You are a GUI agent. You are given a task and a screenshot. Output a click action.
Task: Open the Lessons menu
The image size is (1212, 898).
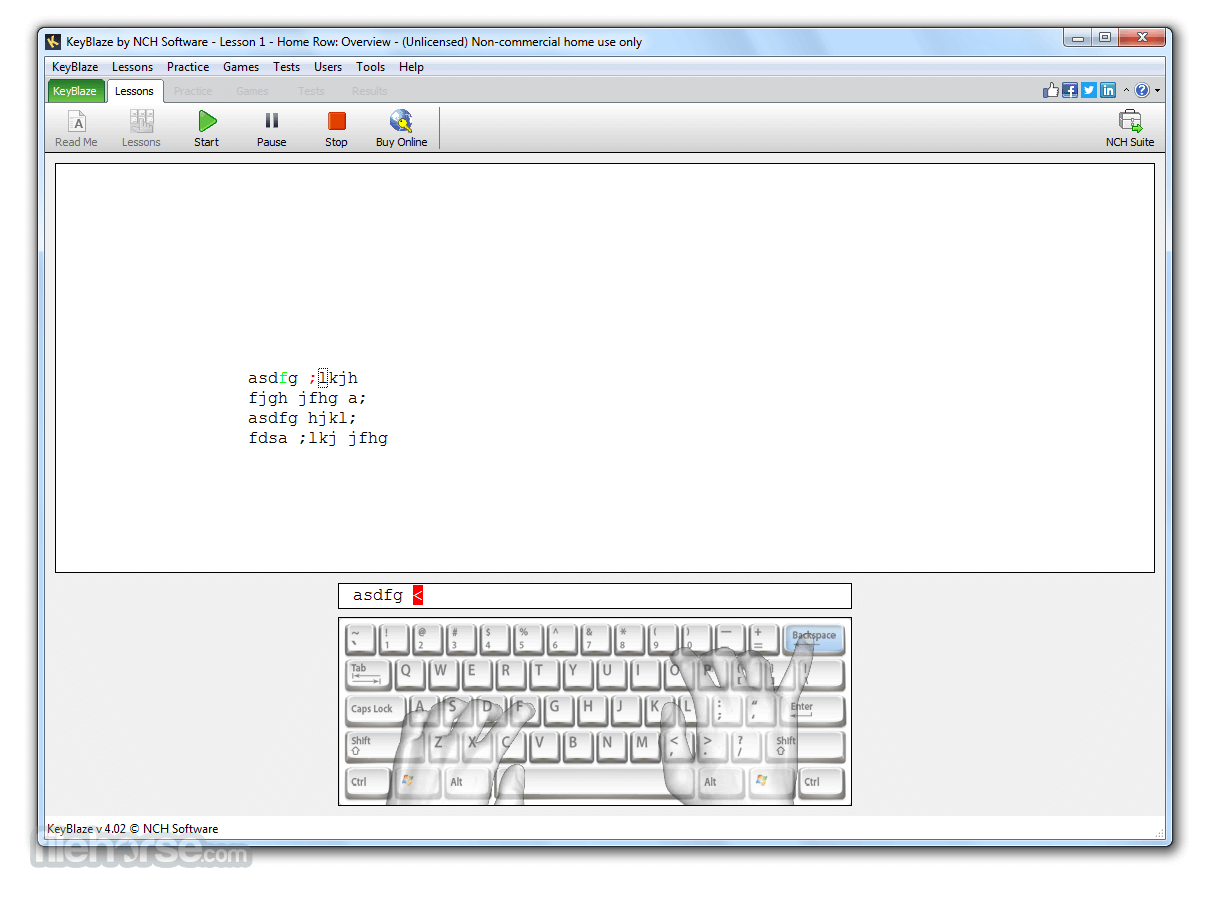click(132, 67)
